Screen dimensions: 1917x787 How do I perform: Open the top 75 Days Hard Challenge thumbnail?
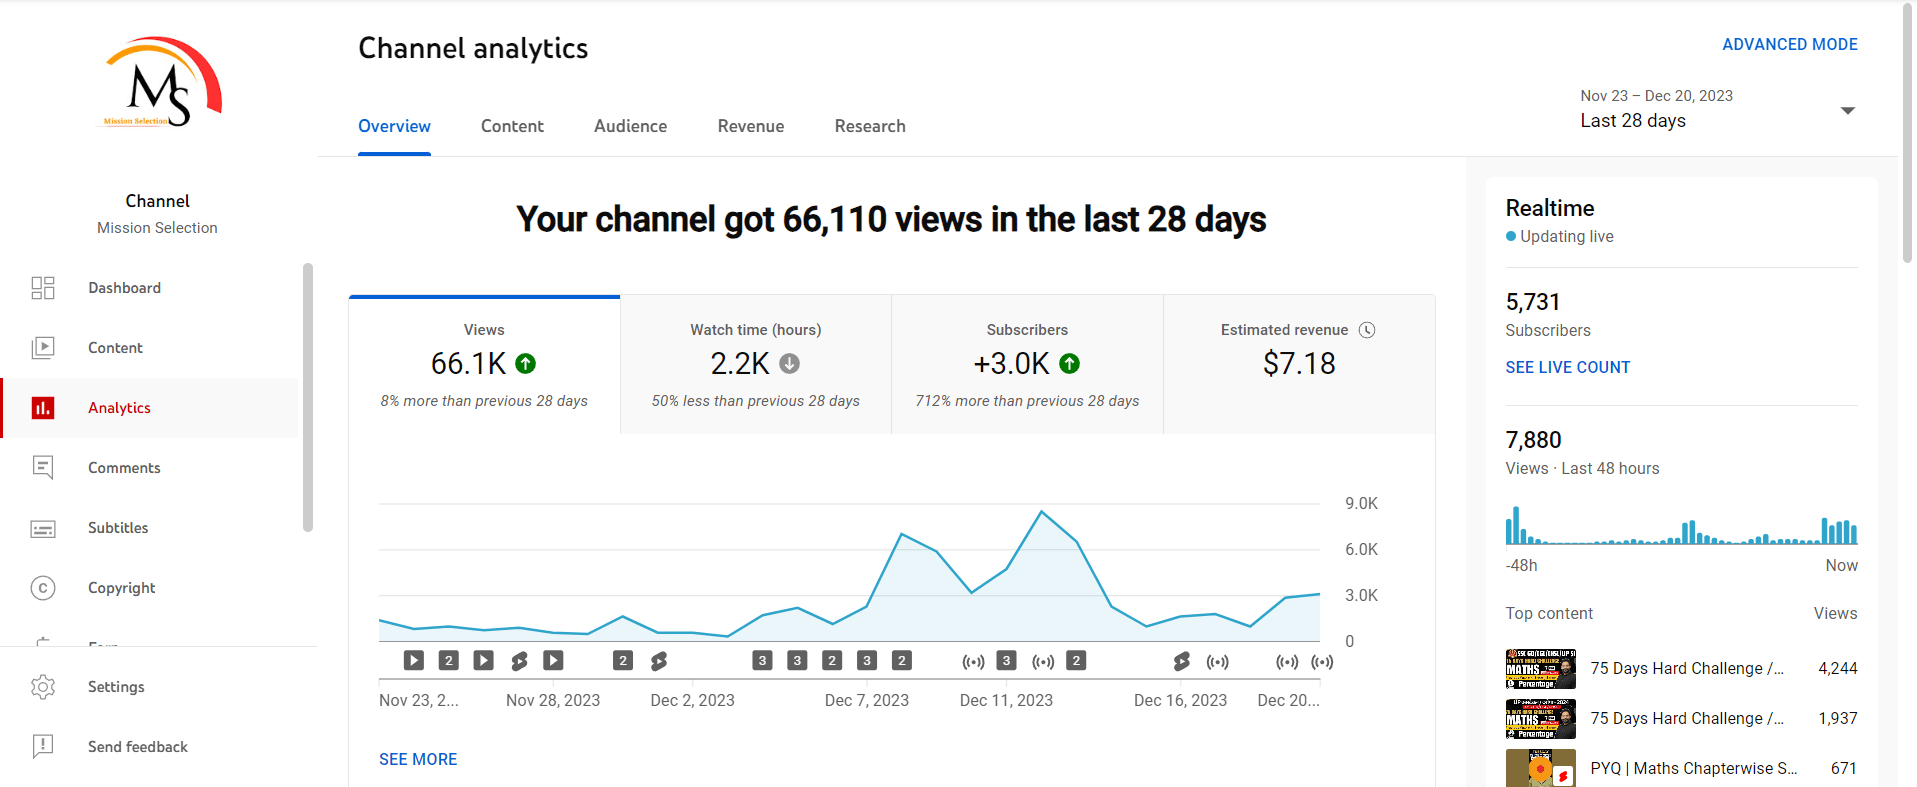coord(1540,668)
